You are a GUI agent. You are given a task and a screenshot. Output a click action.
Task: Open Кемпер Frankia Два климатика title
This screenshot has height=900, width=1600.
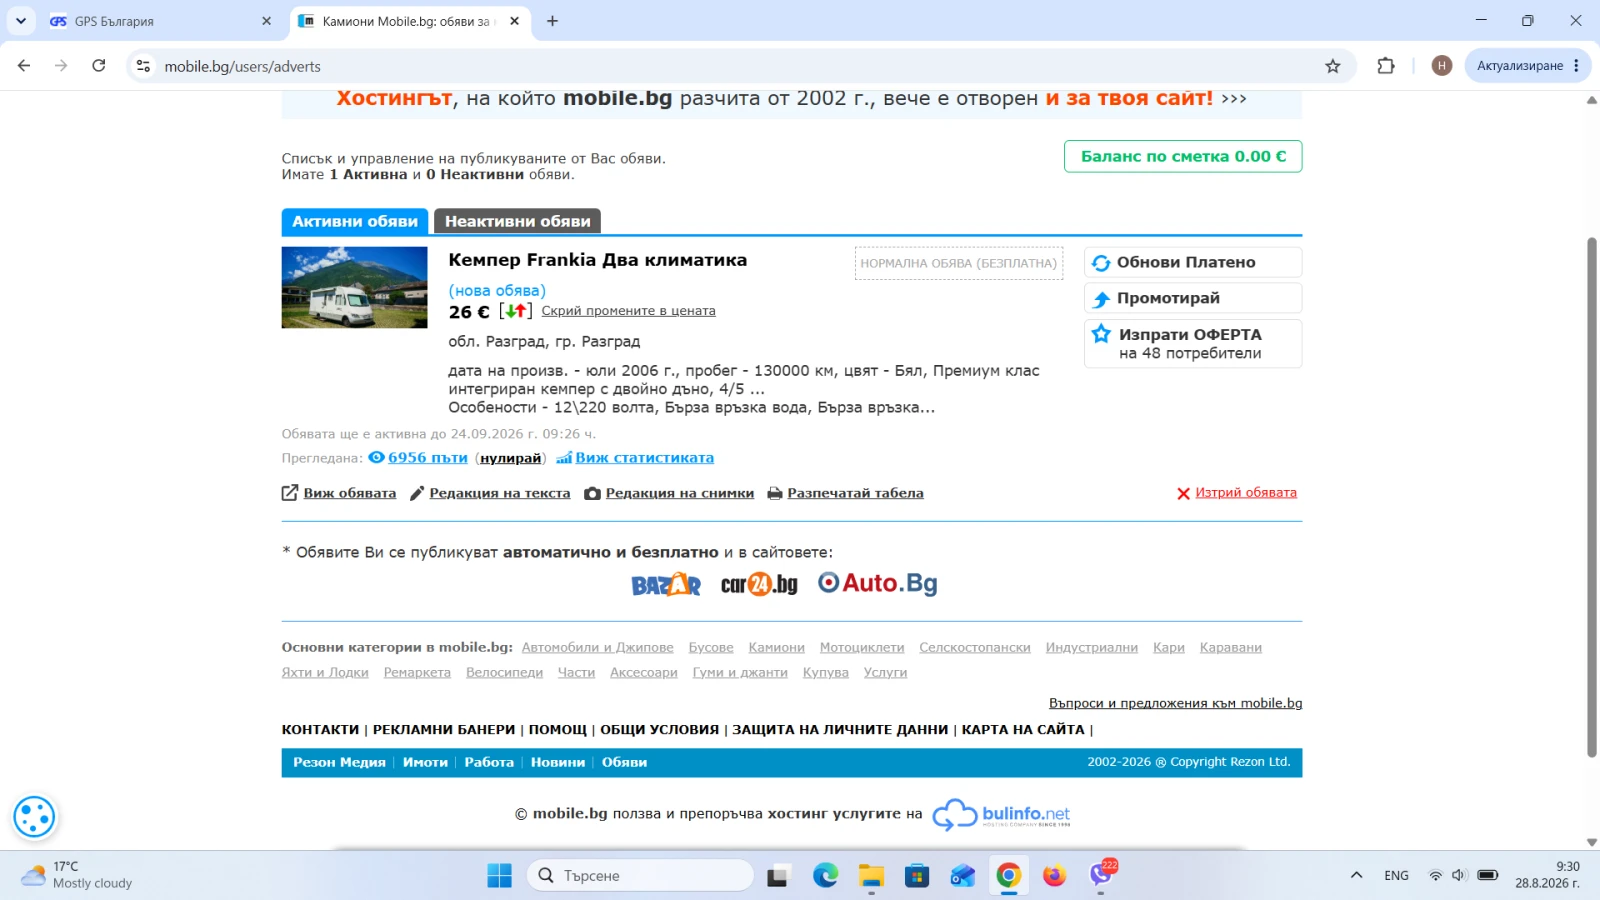pyautogui.click(x=597, y=260)
